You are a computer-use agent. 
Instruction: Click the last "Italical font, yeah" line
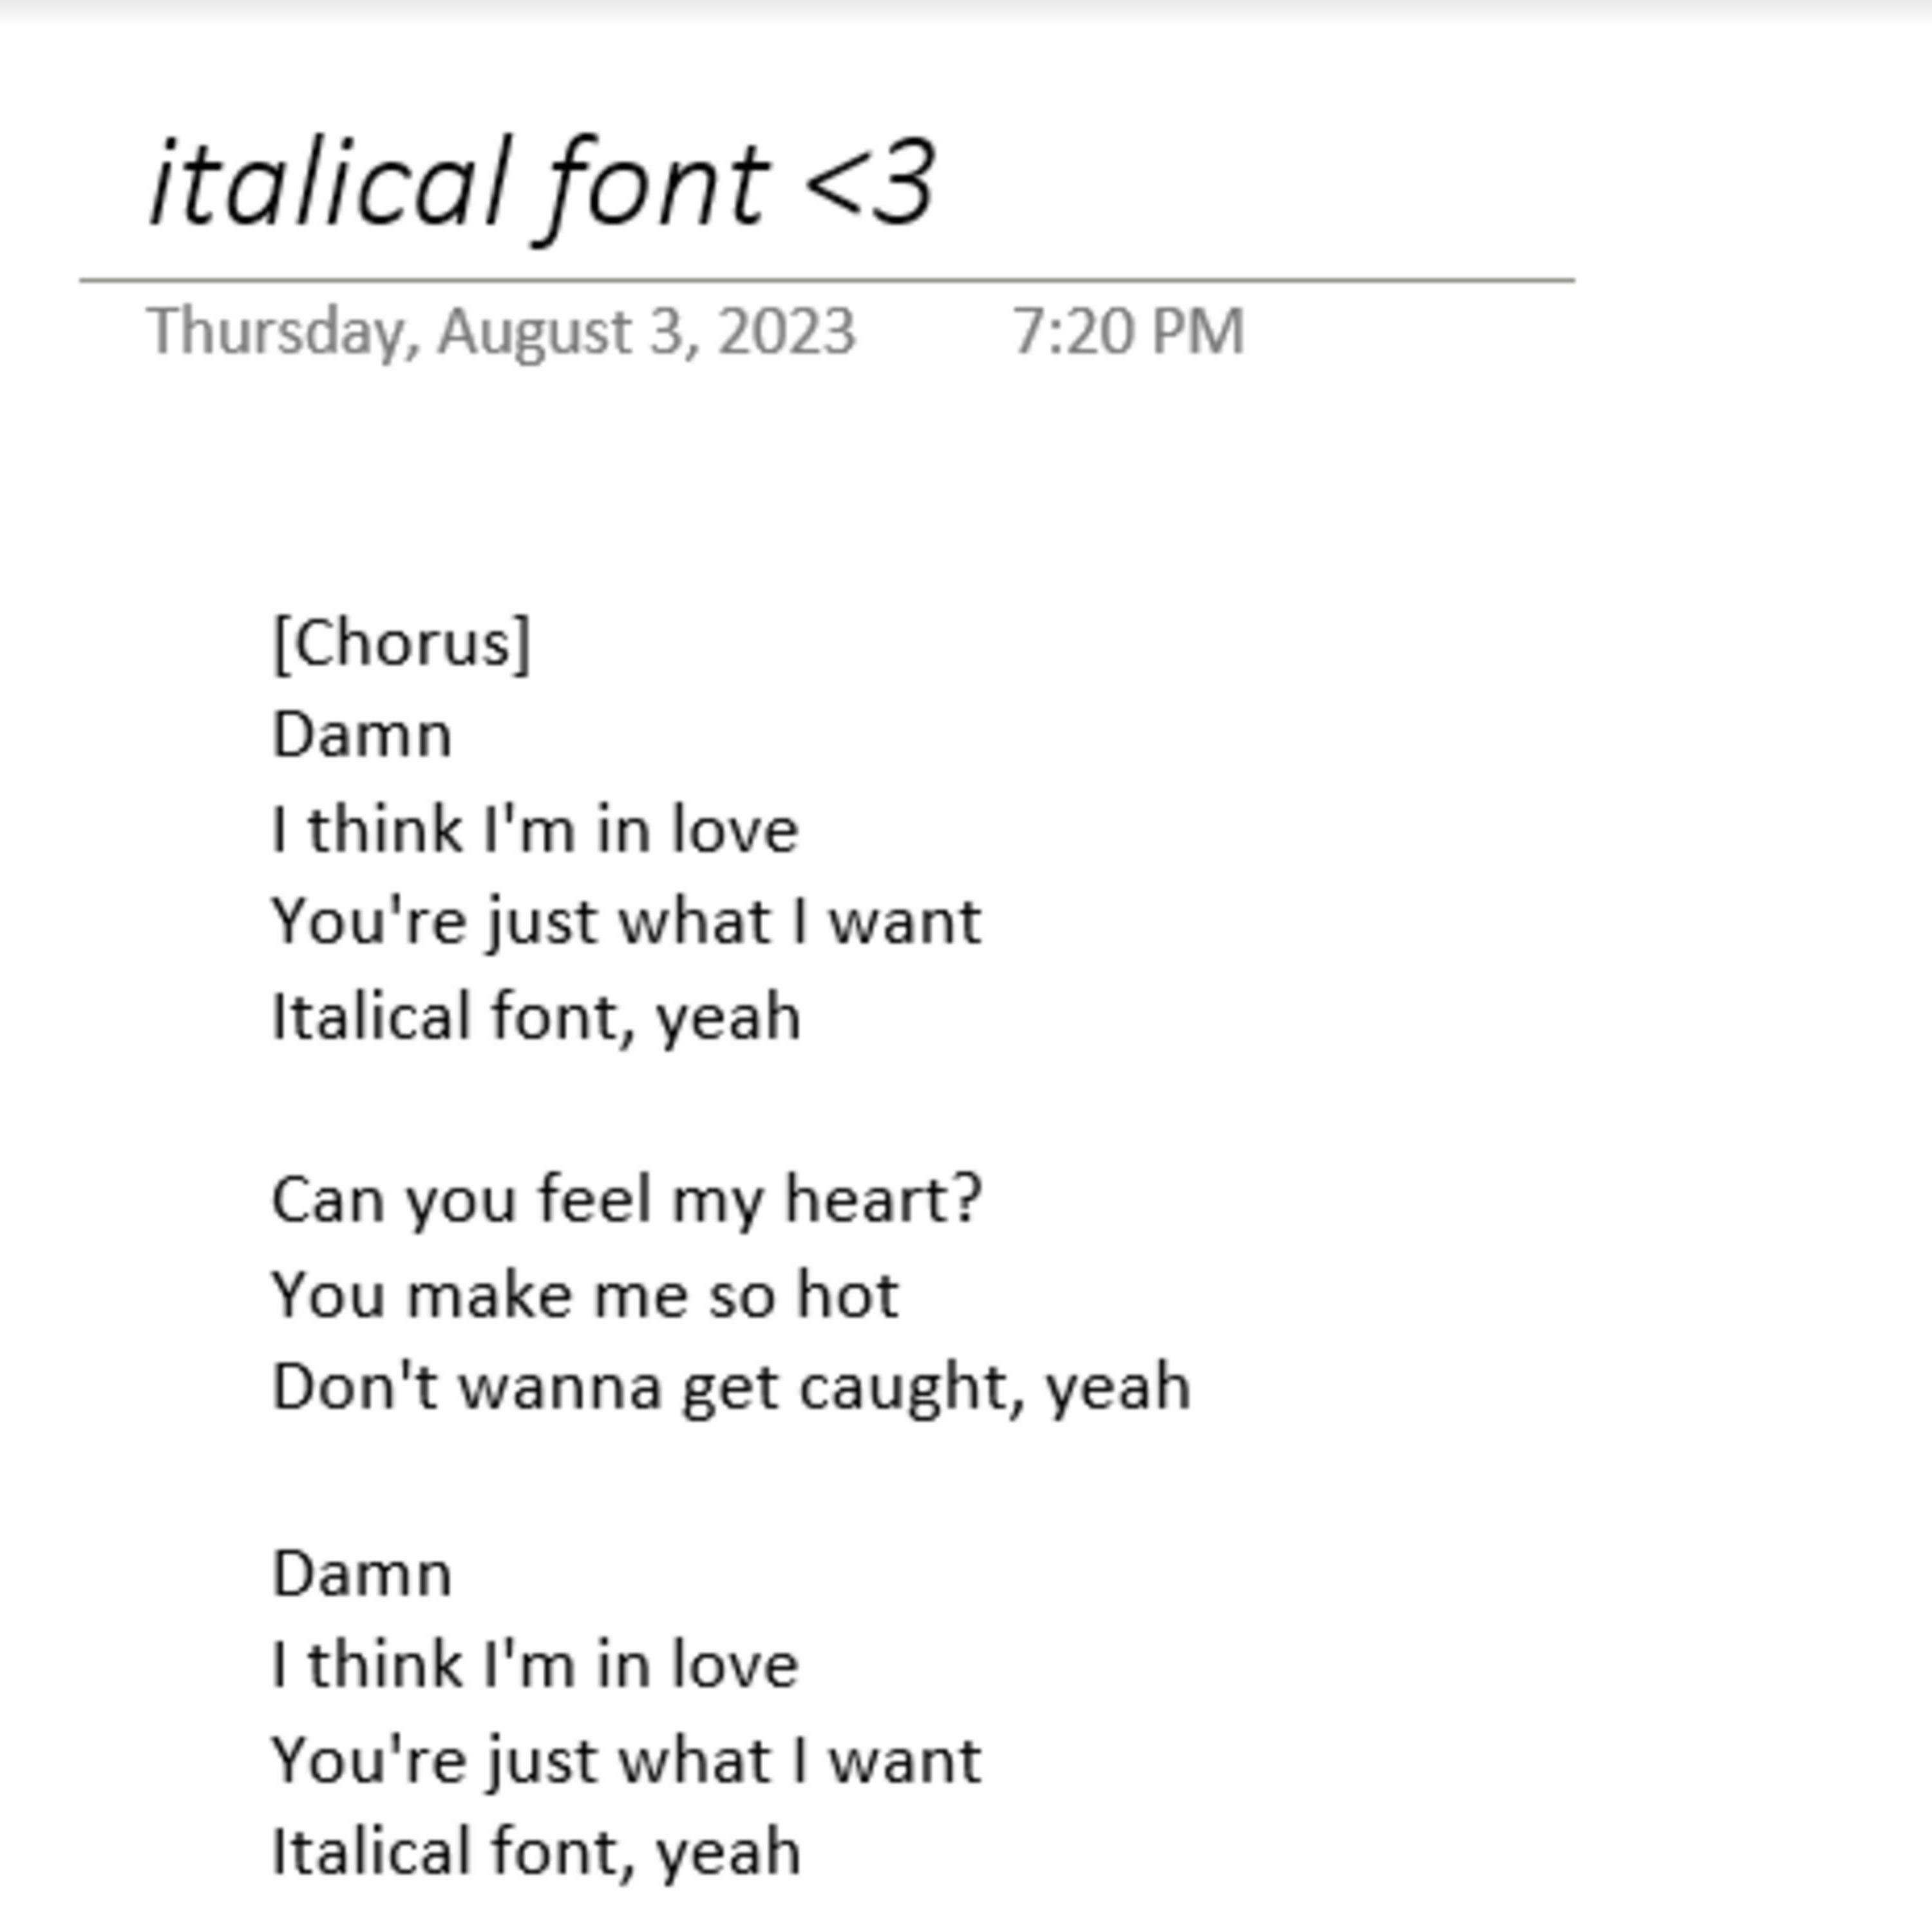click(536, 1851)
